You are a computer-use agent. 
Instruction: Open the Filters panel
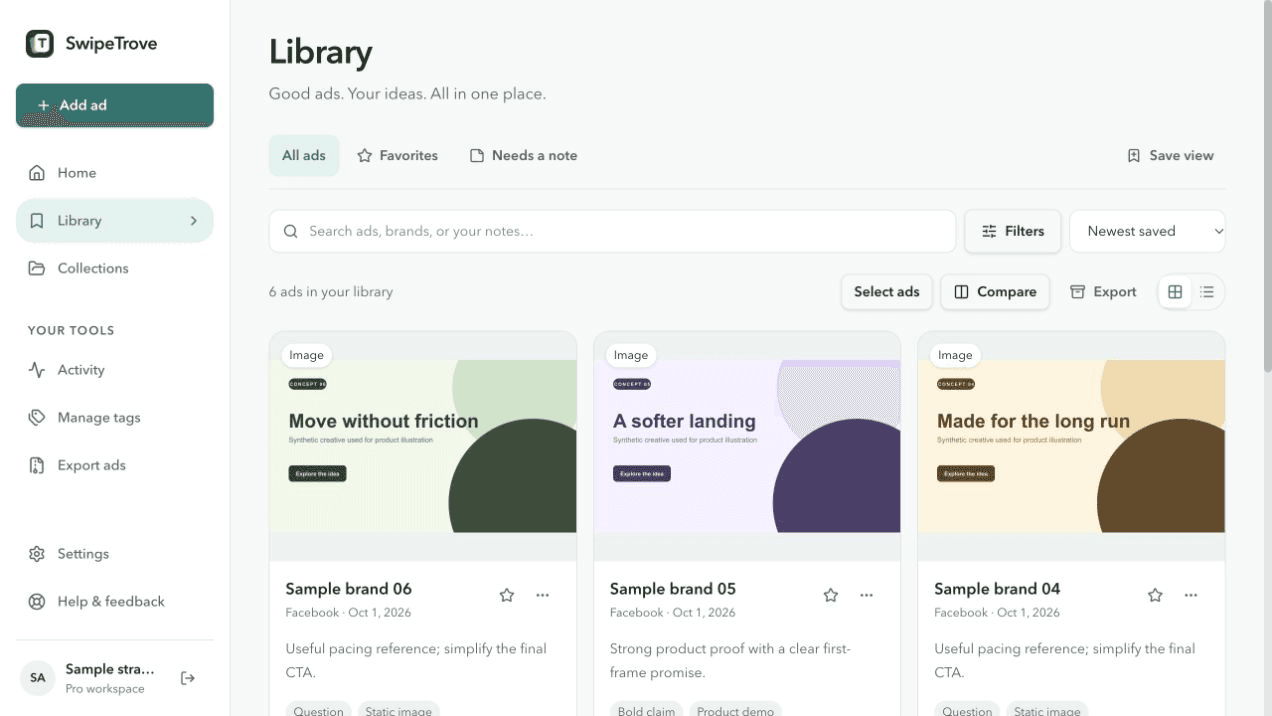pos(1013,231)
